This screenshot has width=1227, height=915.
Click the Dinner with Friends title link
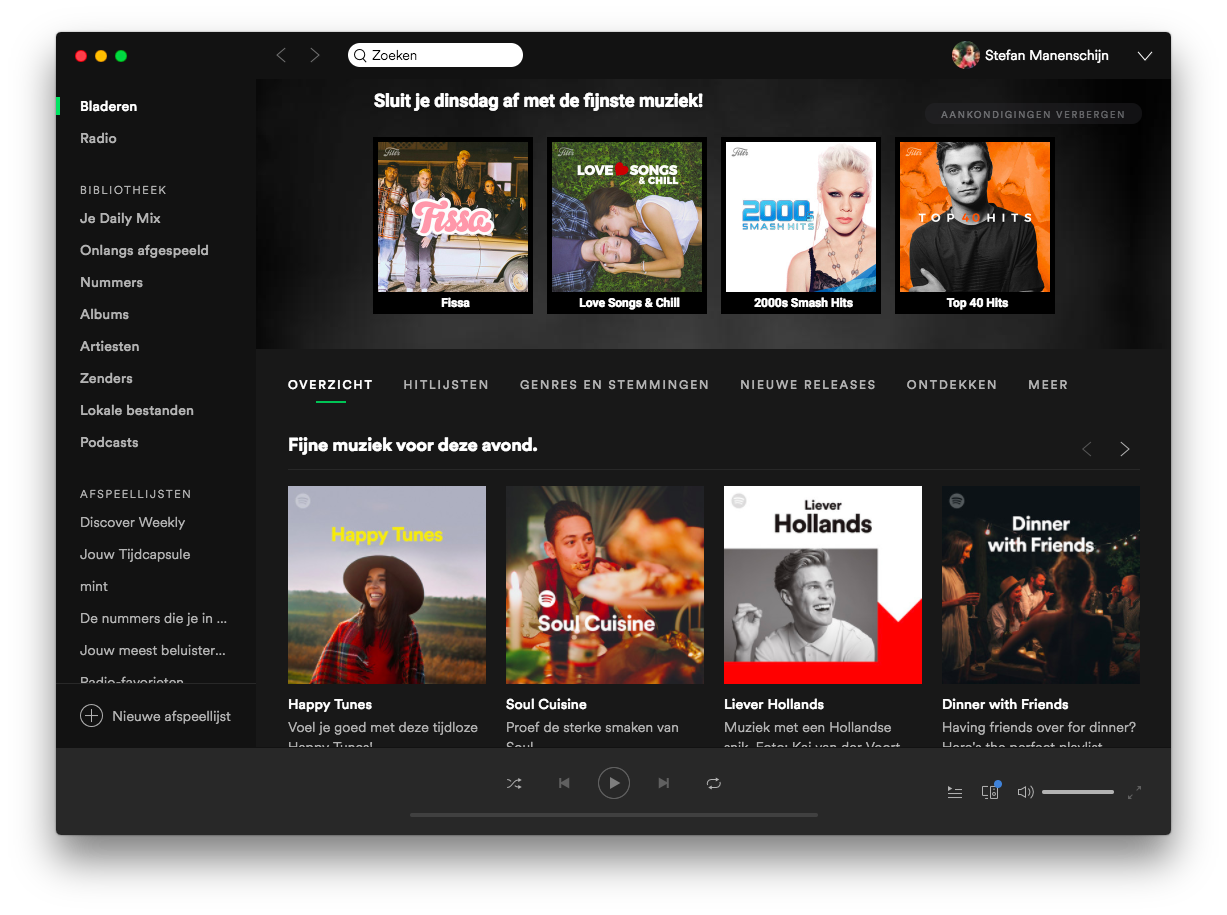coord(1005,704)
